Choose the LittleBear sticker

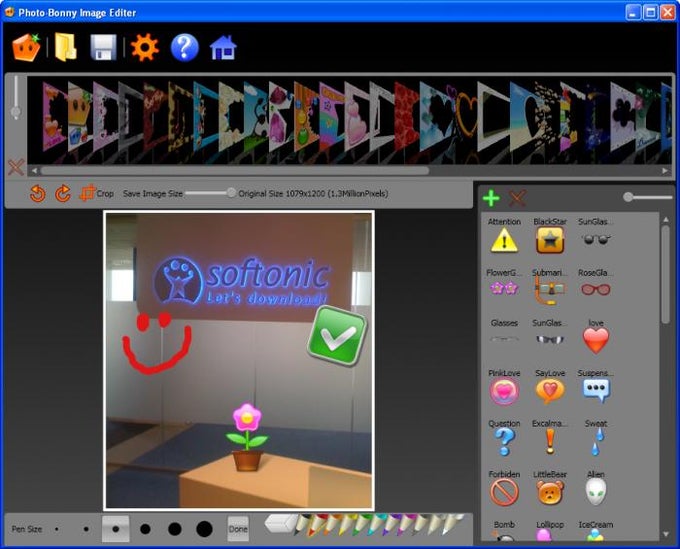coord(550,488)
